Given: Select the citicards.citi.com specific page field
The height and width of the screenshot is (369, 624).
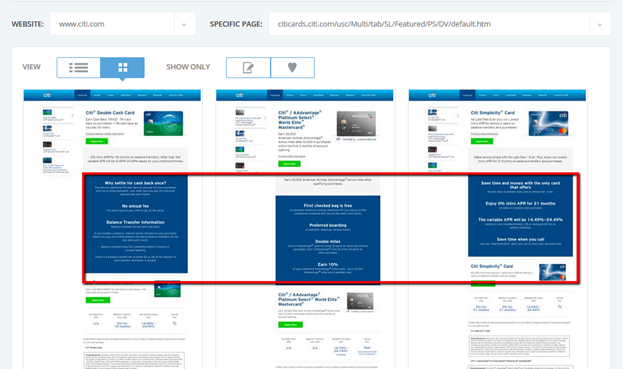Looking at the screenshot, I should point(429,24).
